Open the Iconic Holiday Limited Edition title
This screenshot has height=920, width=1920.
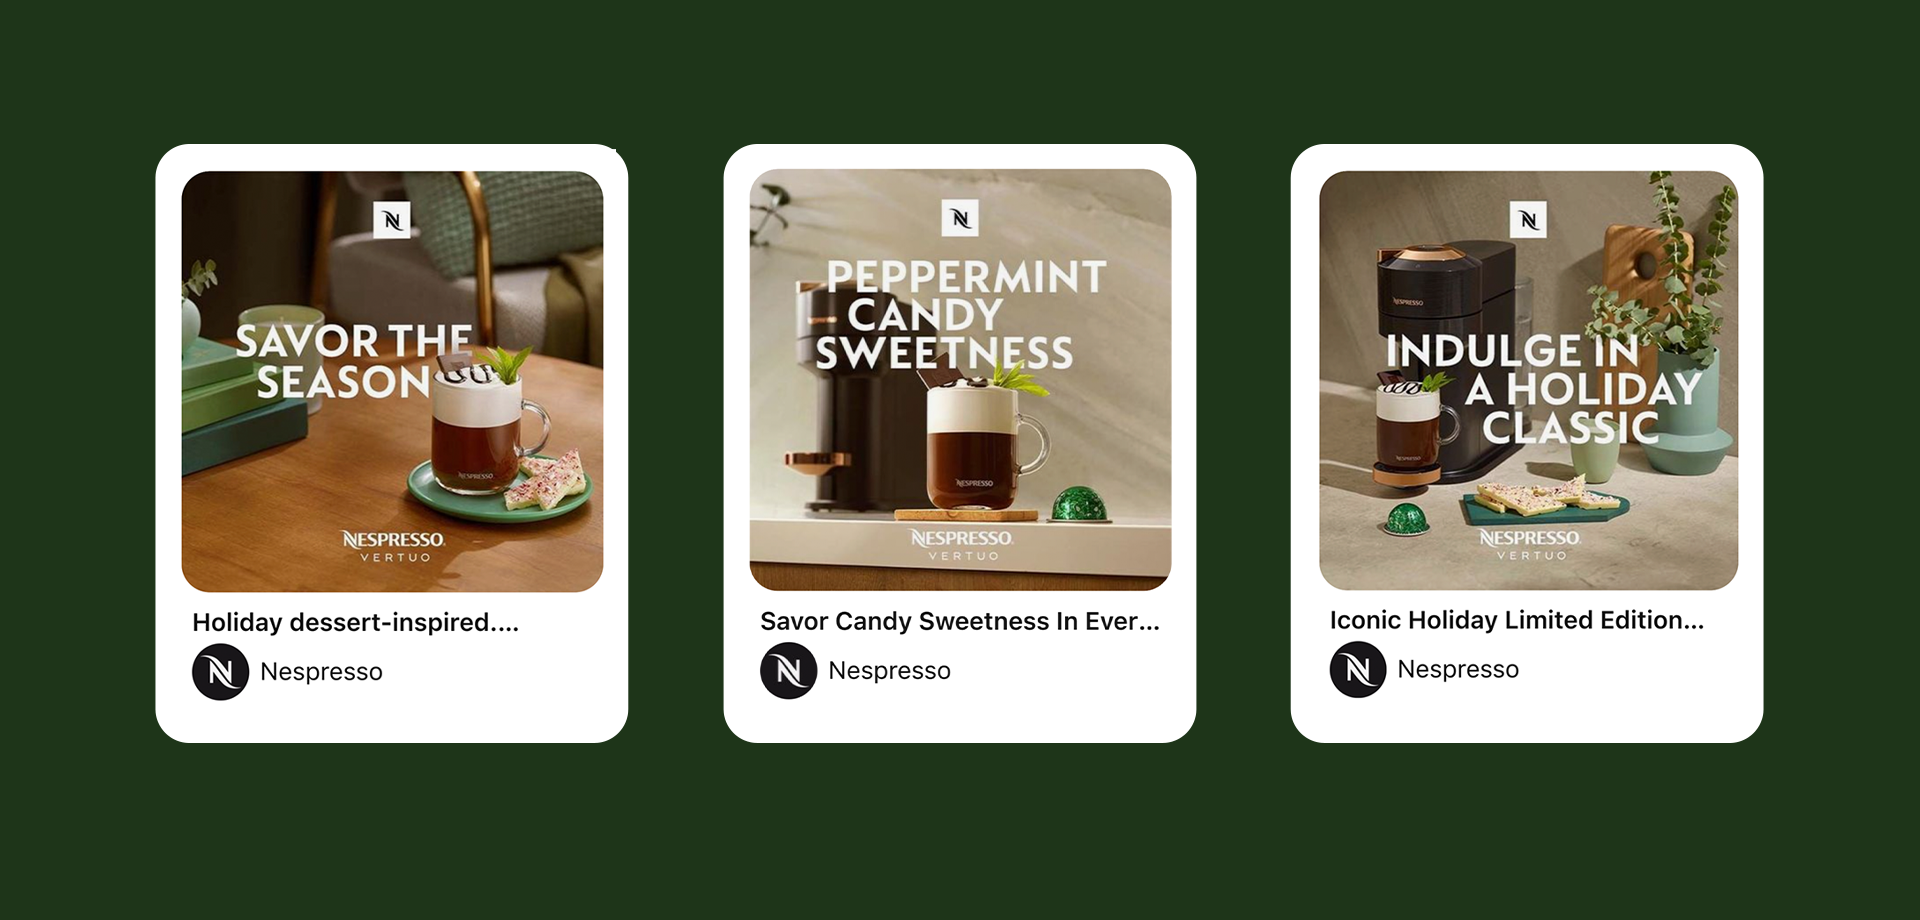coord(1517,621)
